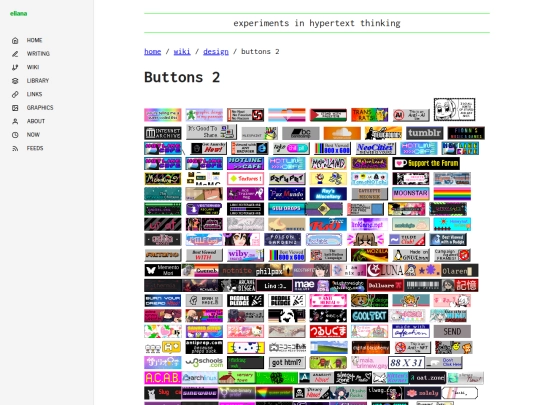Click the eliana site logo
This screenshot has width=540, height=405.
[x=19, y=13]
